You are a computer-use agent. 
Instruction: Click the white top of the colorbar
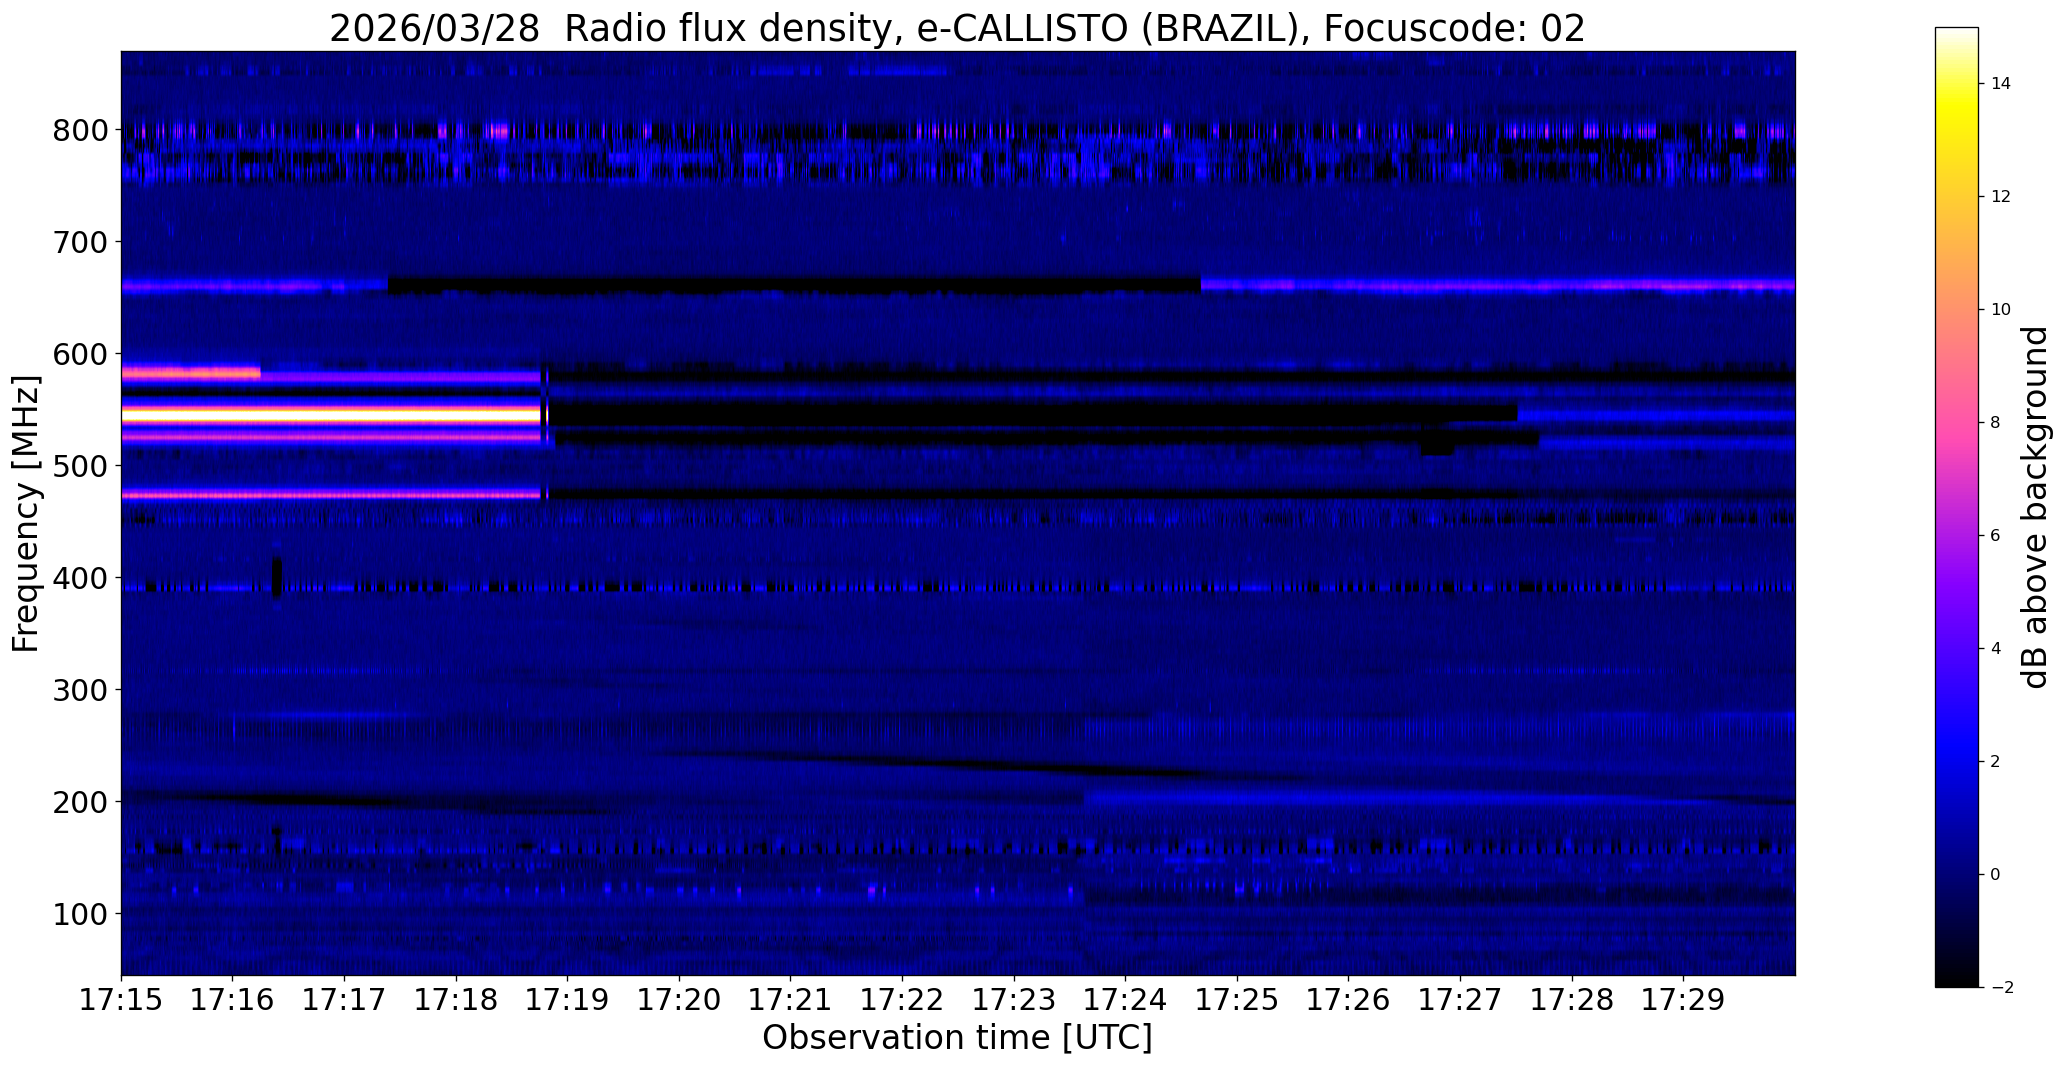click(1957, 36)
